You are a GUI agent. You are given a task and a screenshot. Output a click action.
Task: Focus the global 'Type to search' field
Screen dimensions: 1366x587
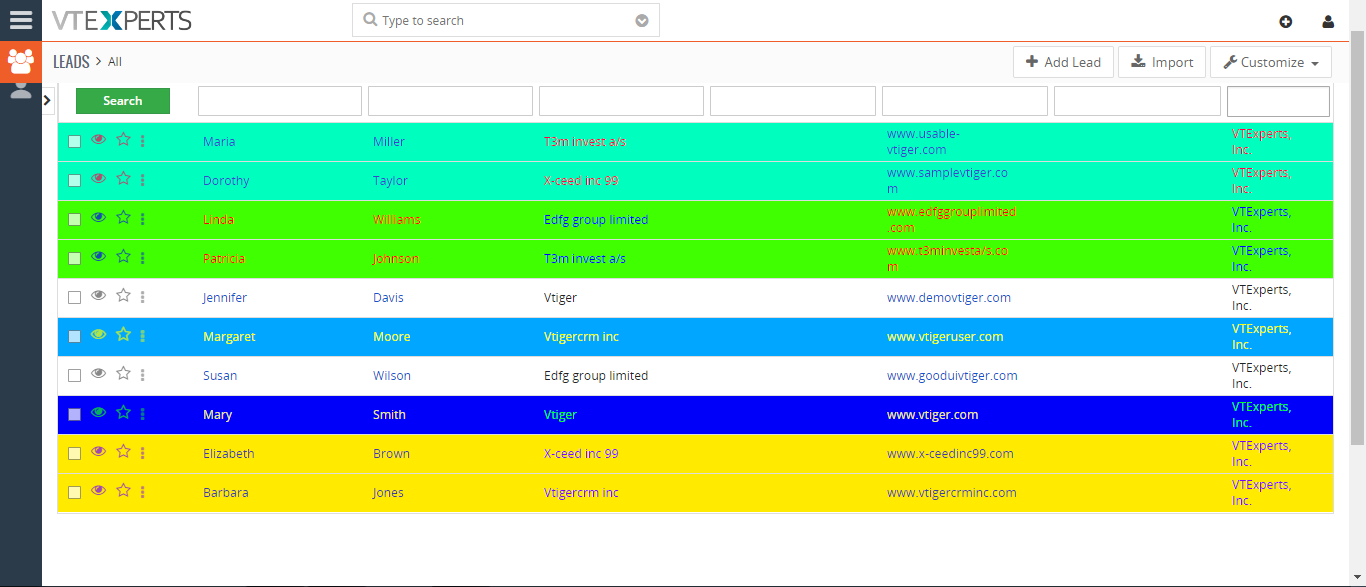[506, 20]
